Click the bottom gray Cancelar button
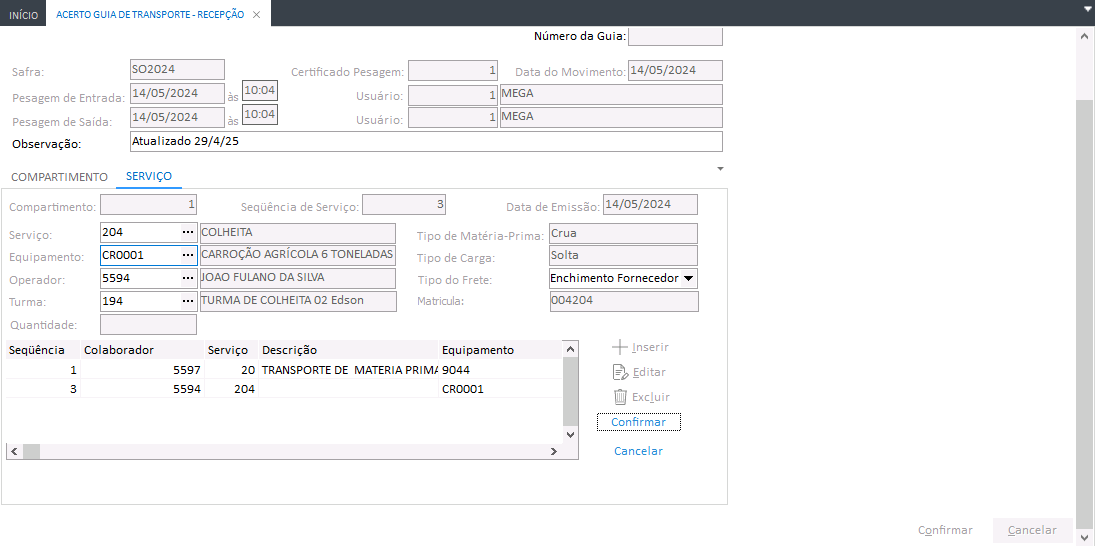 pos(1032,530)
